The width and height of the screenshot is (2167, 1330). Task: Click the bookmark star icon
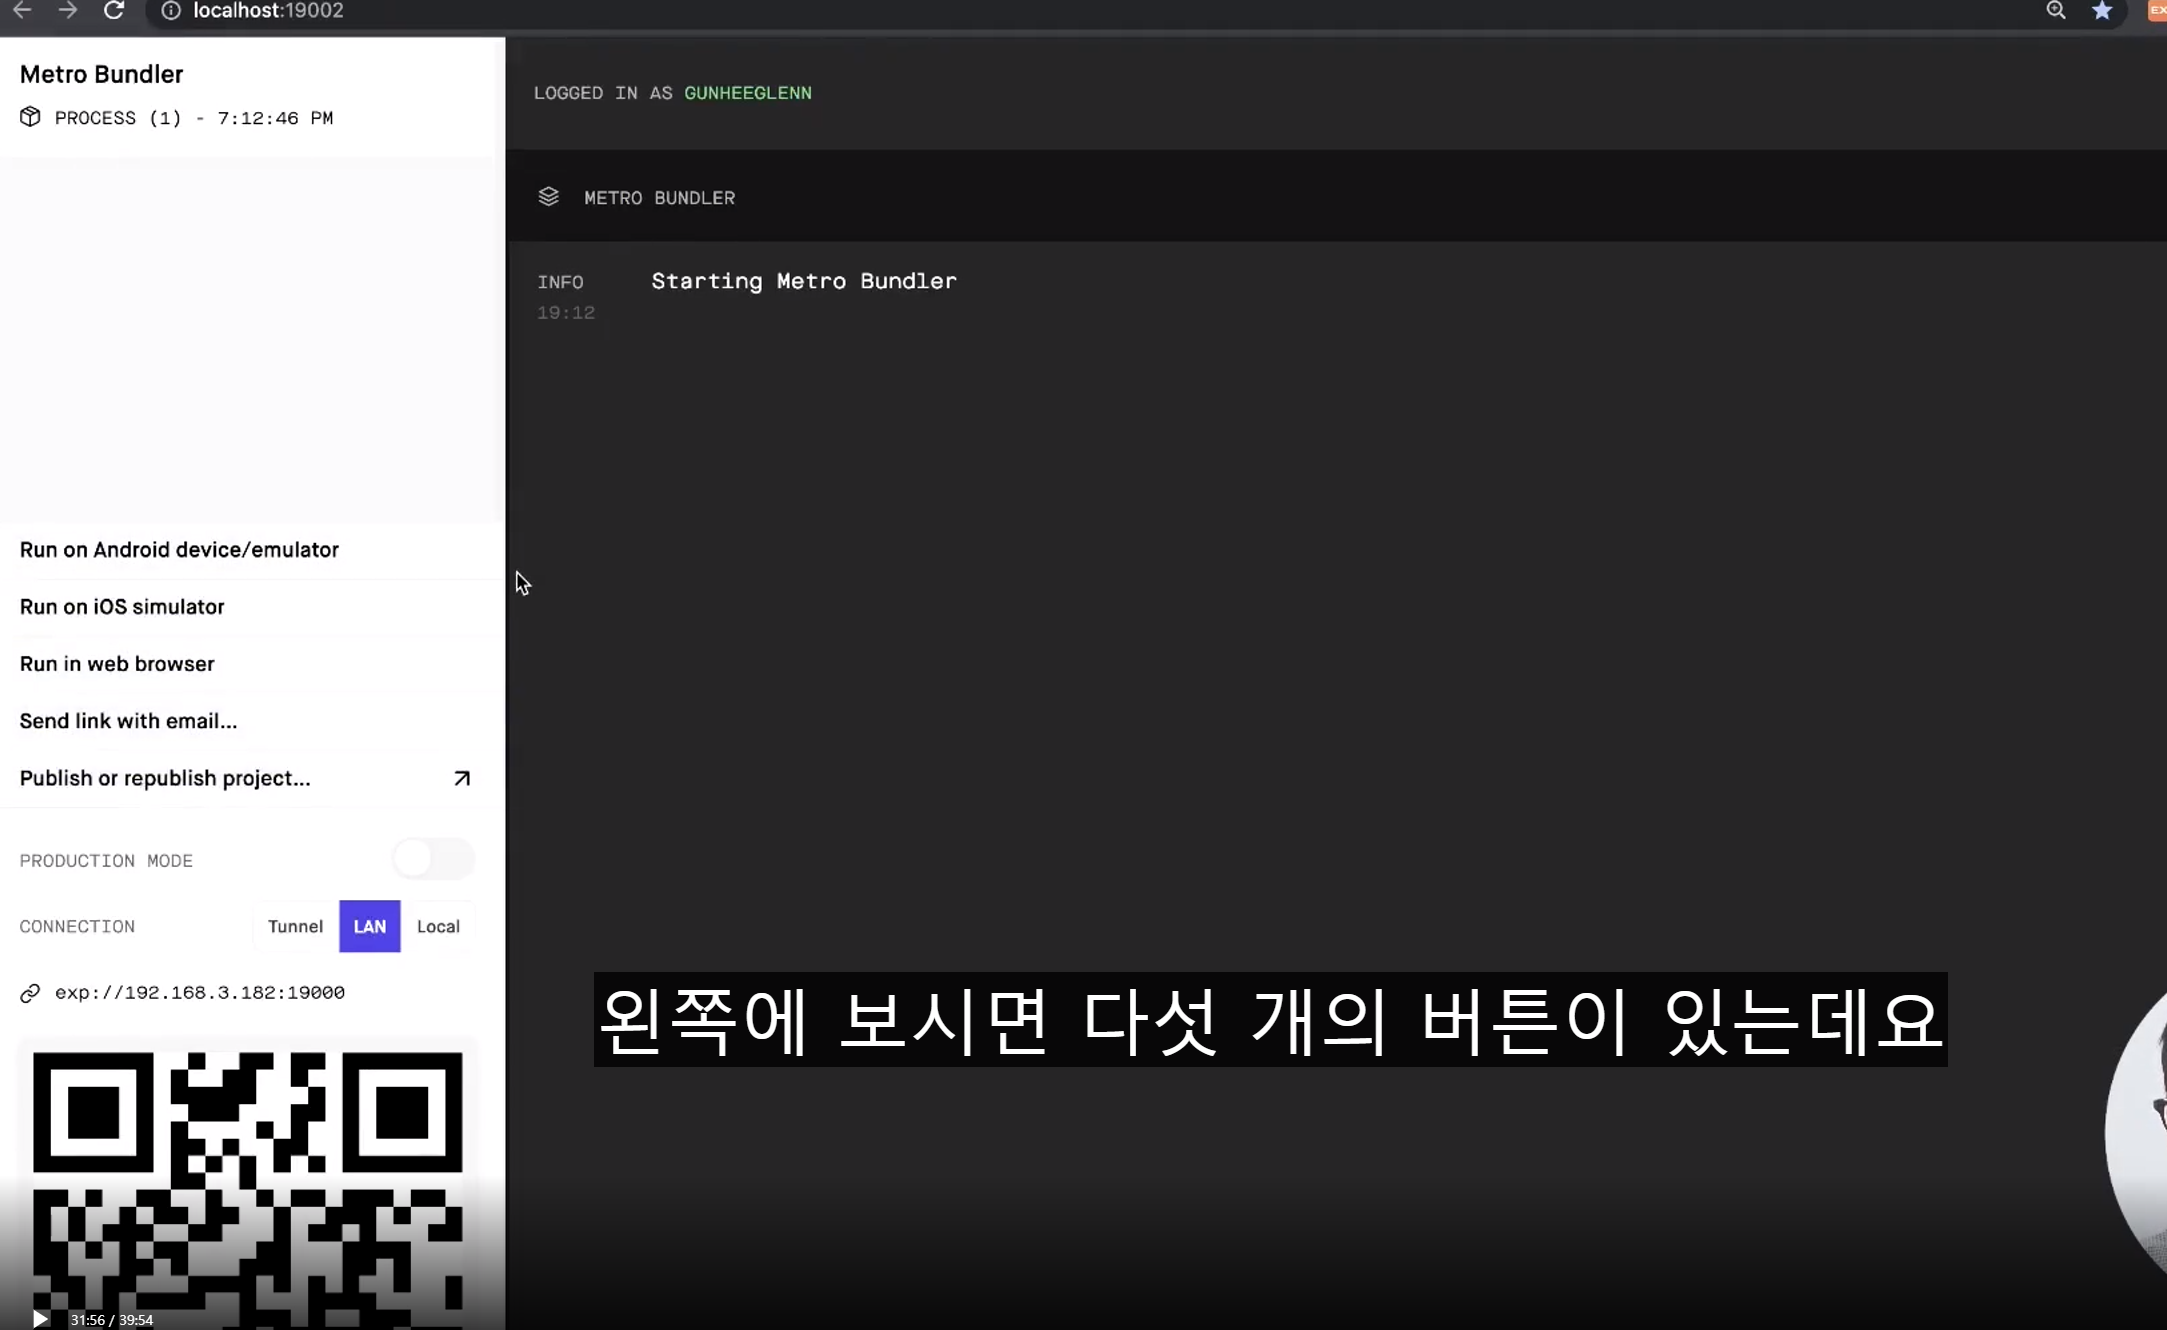[x=2102, y=10]
